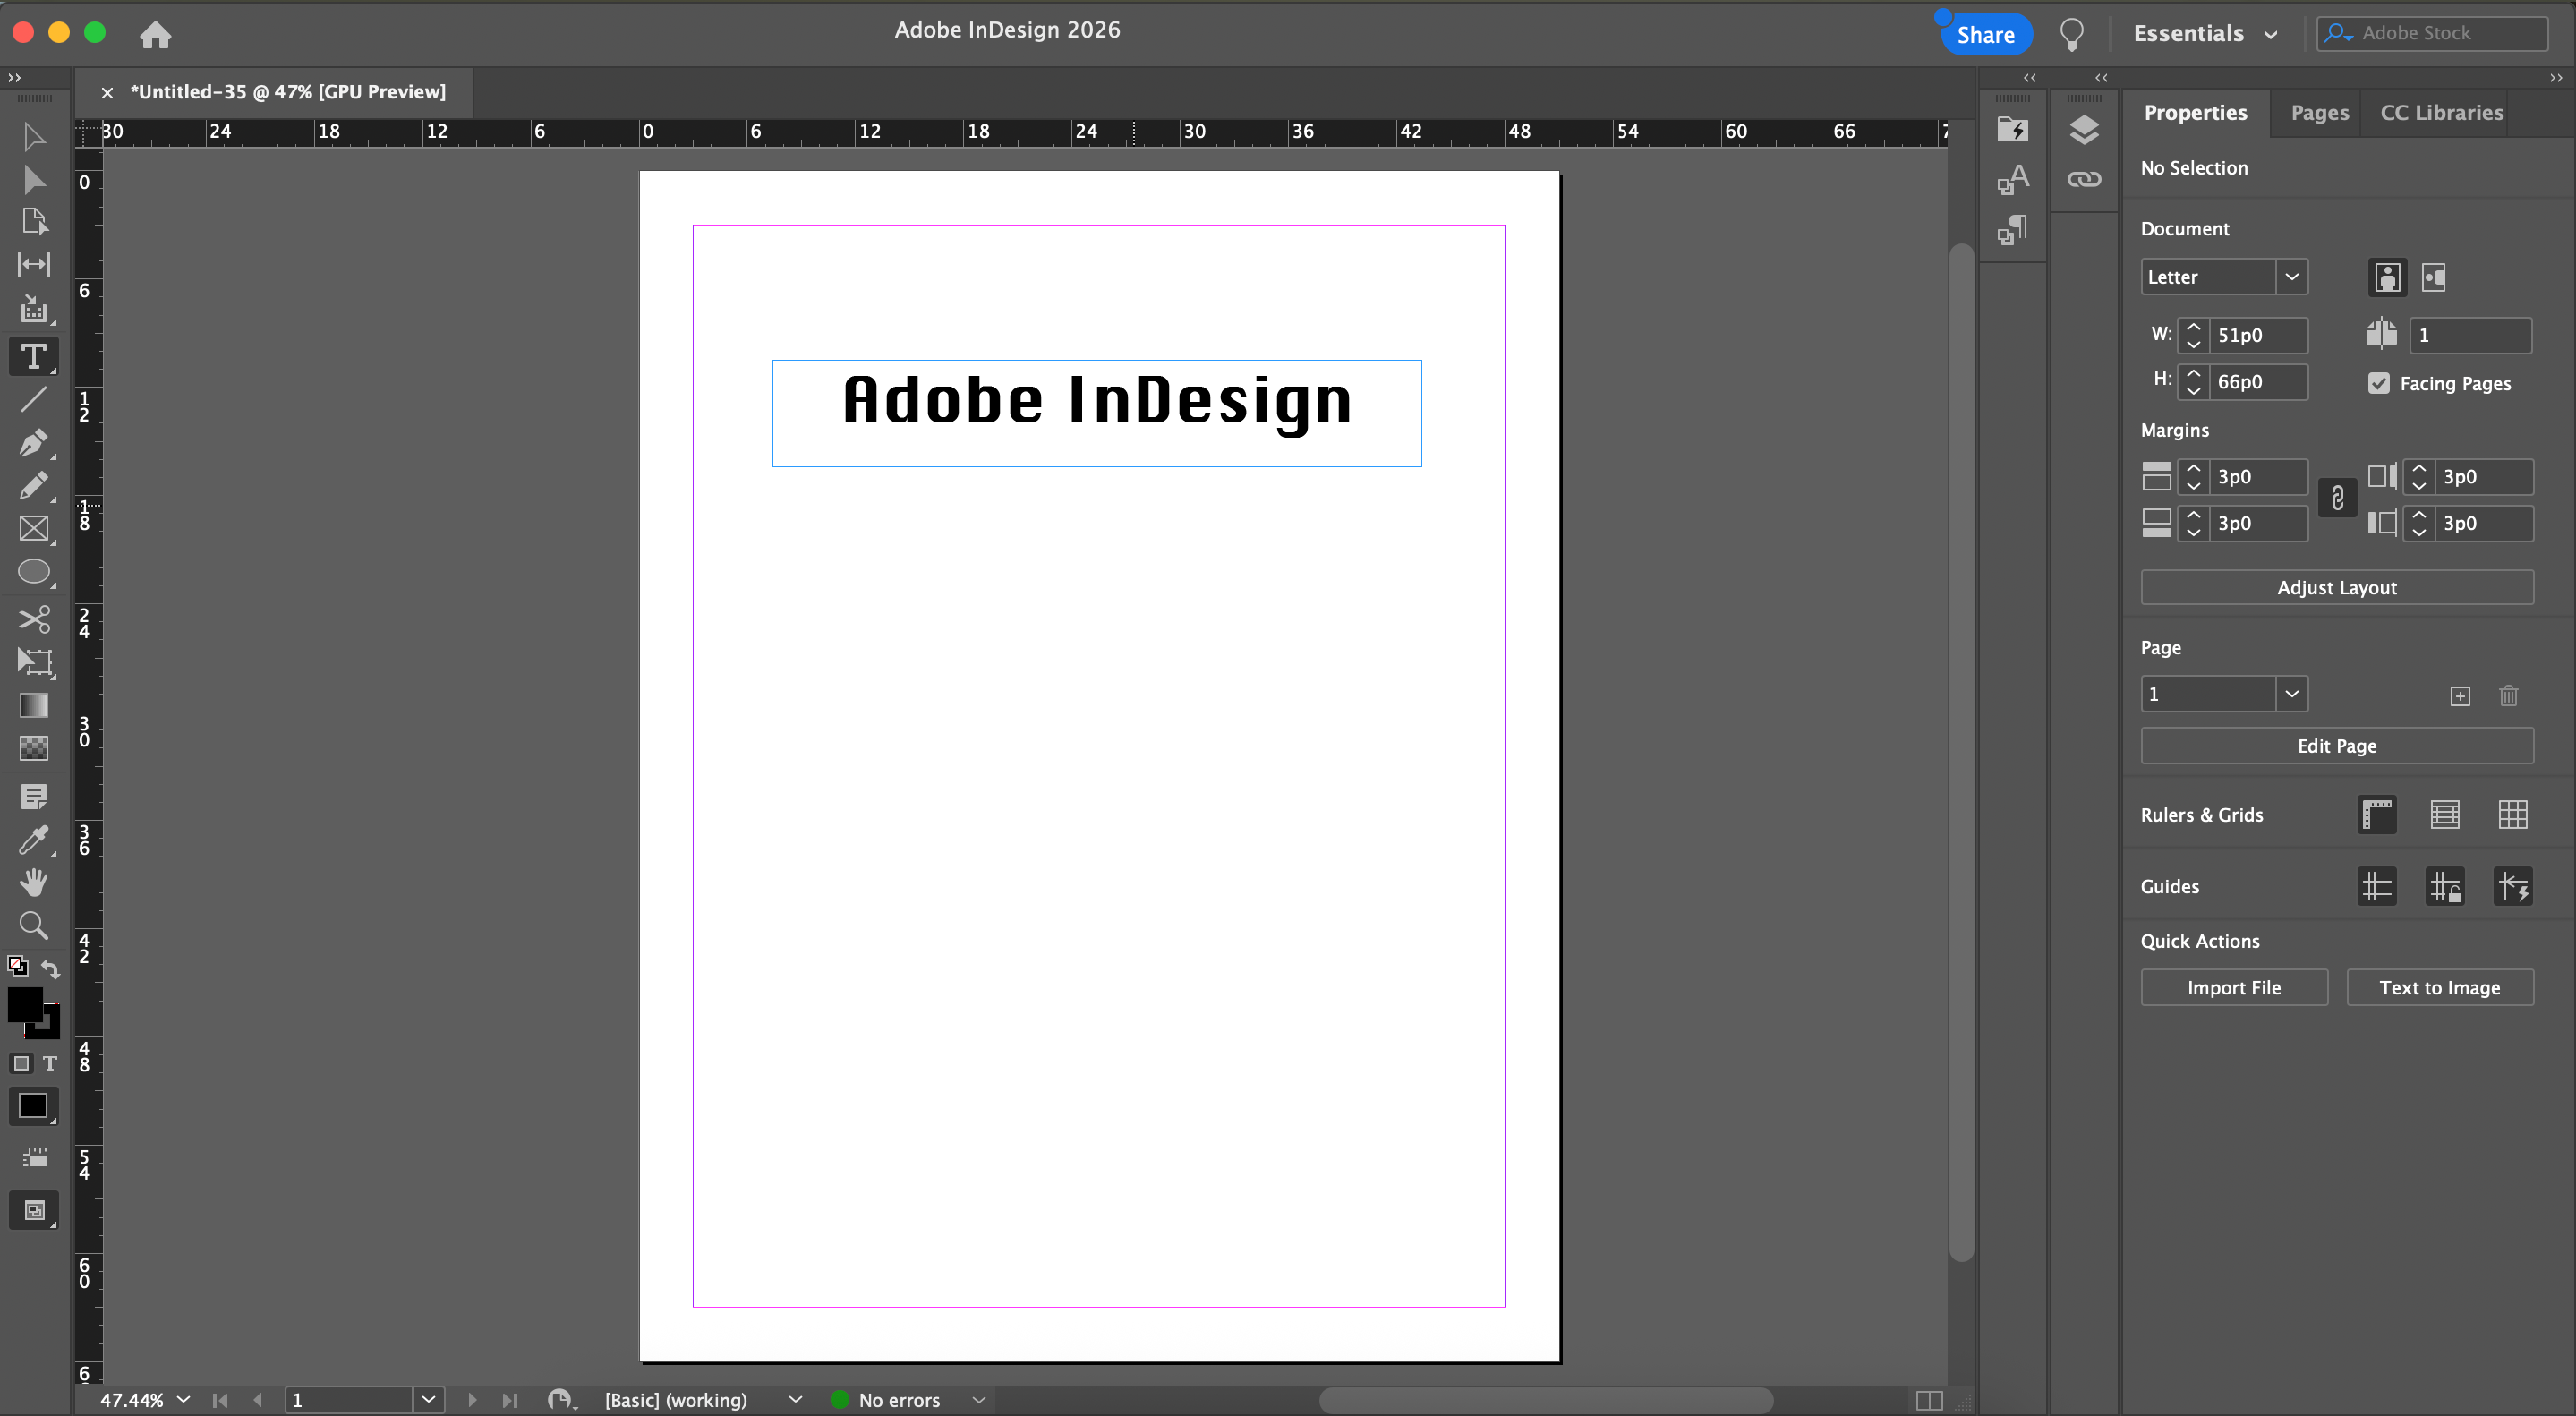Select the Rectangle Frame tool

(33, 528)
